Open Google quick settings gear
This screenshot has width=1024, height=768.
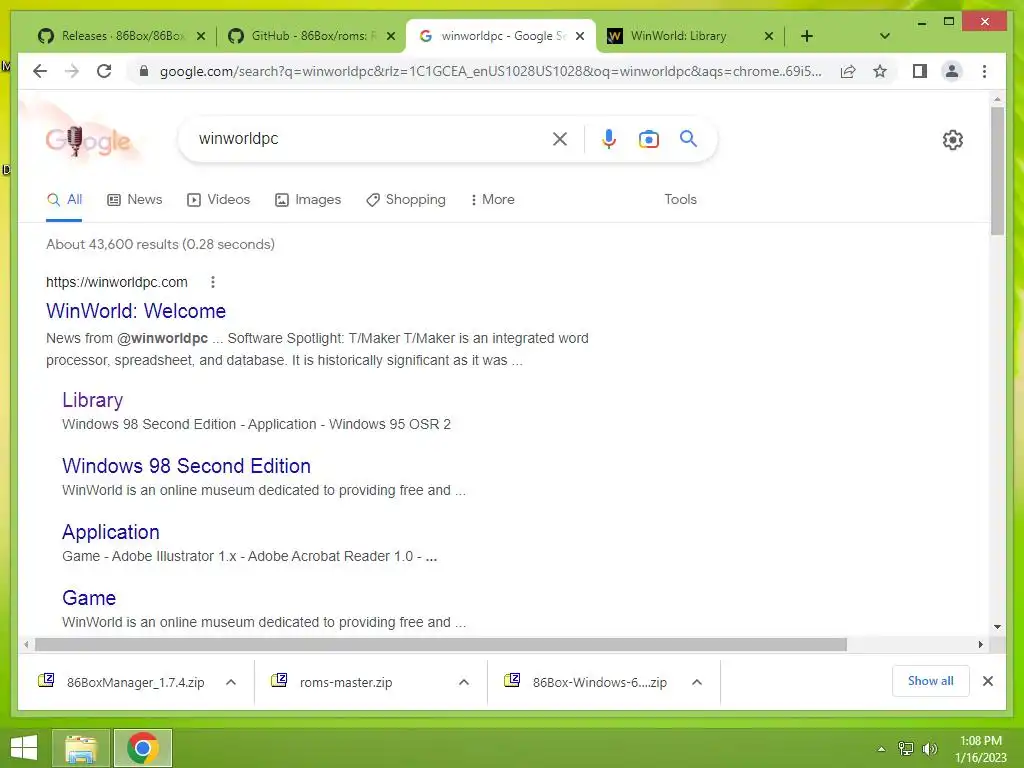click(x=952, y=140)
